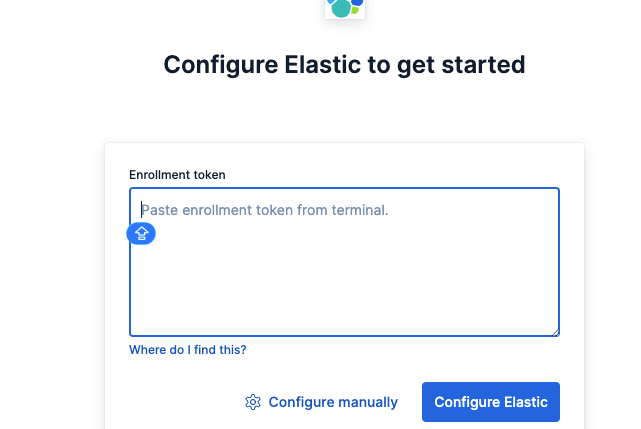This screenshot has height=429, width=641.
Task: Submit the token with Configure Elastic
Action: (x=491, y=402)
